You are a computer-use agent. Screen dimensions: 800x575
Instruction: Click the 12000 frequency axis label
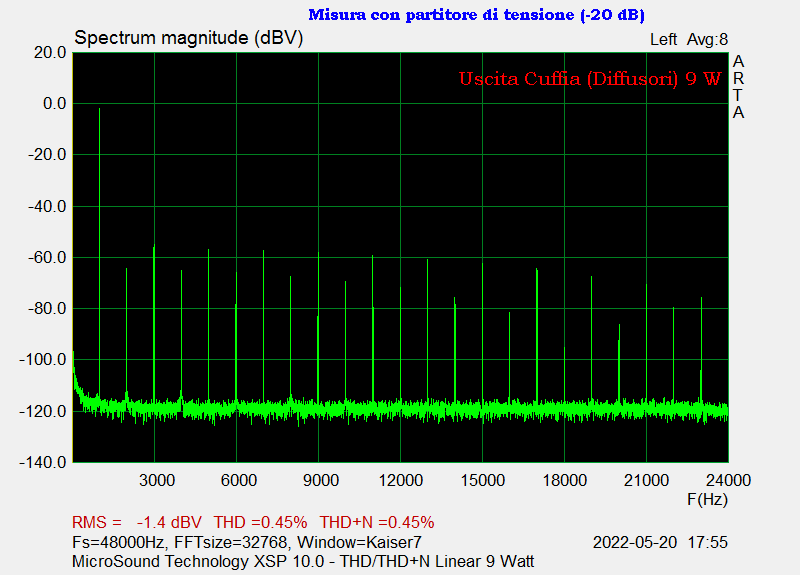click(x=401, y=480)
